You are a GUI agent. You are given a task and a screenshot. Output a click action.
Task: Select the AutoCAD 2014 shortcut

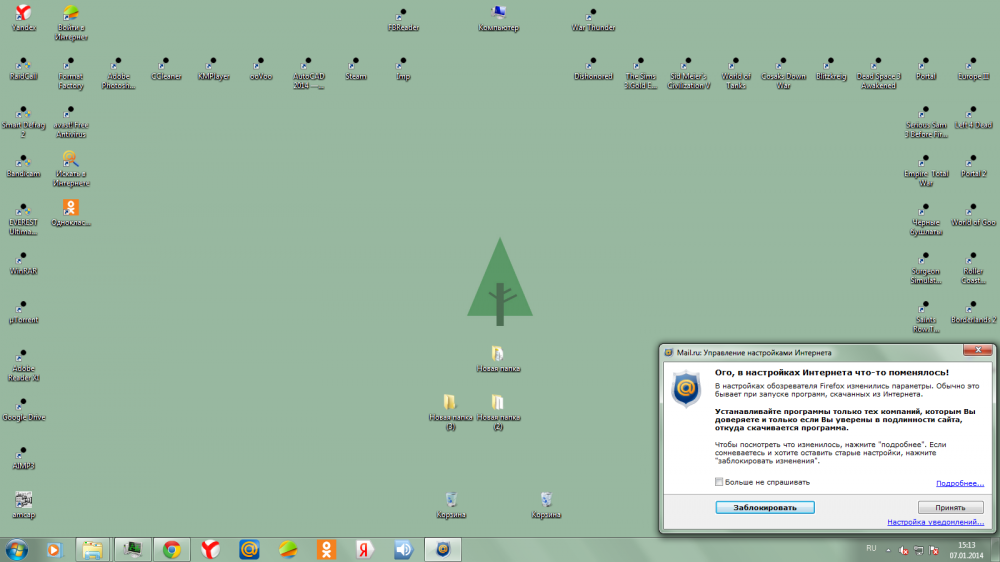[309, 73]
